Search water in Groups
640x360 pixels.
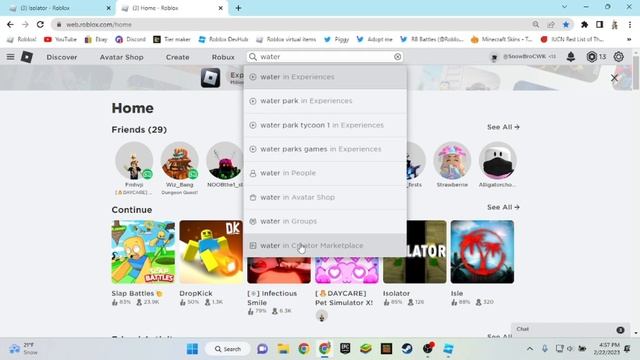click(x=325, y=221)
